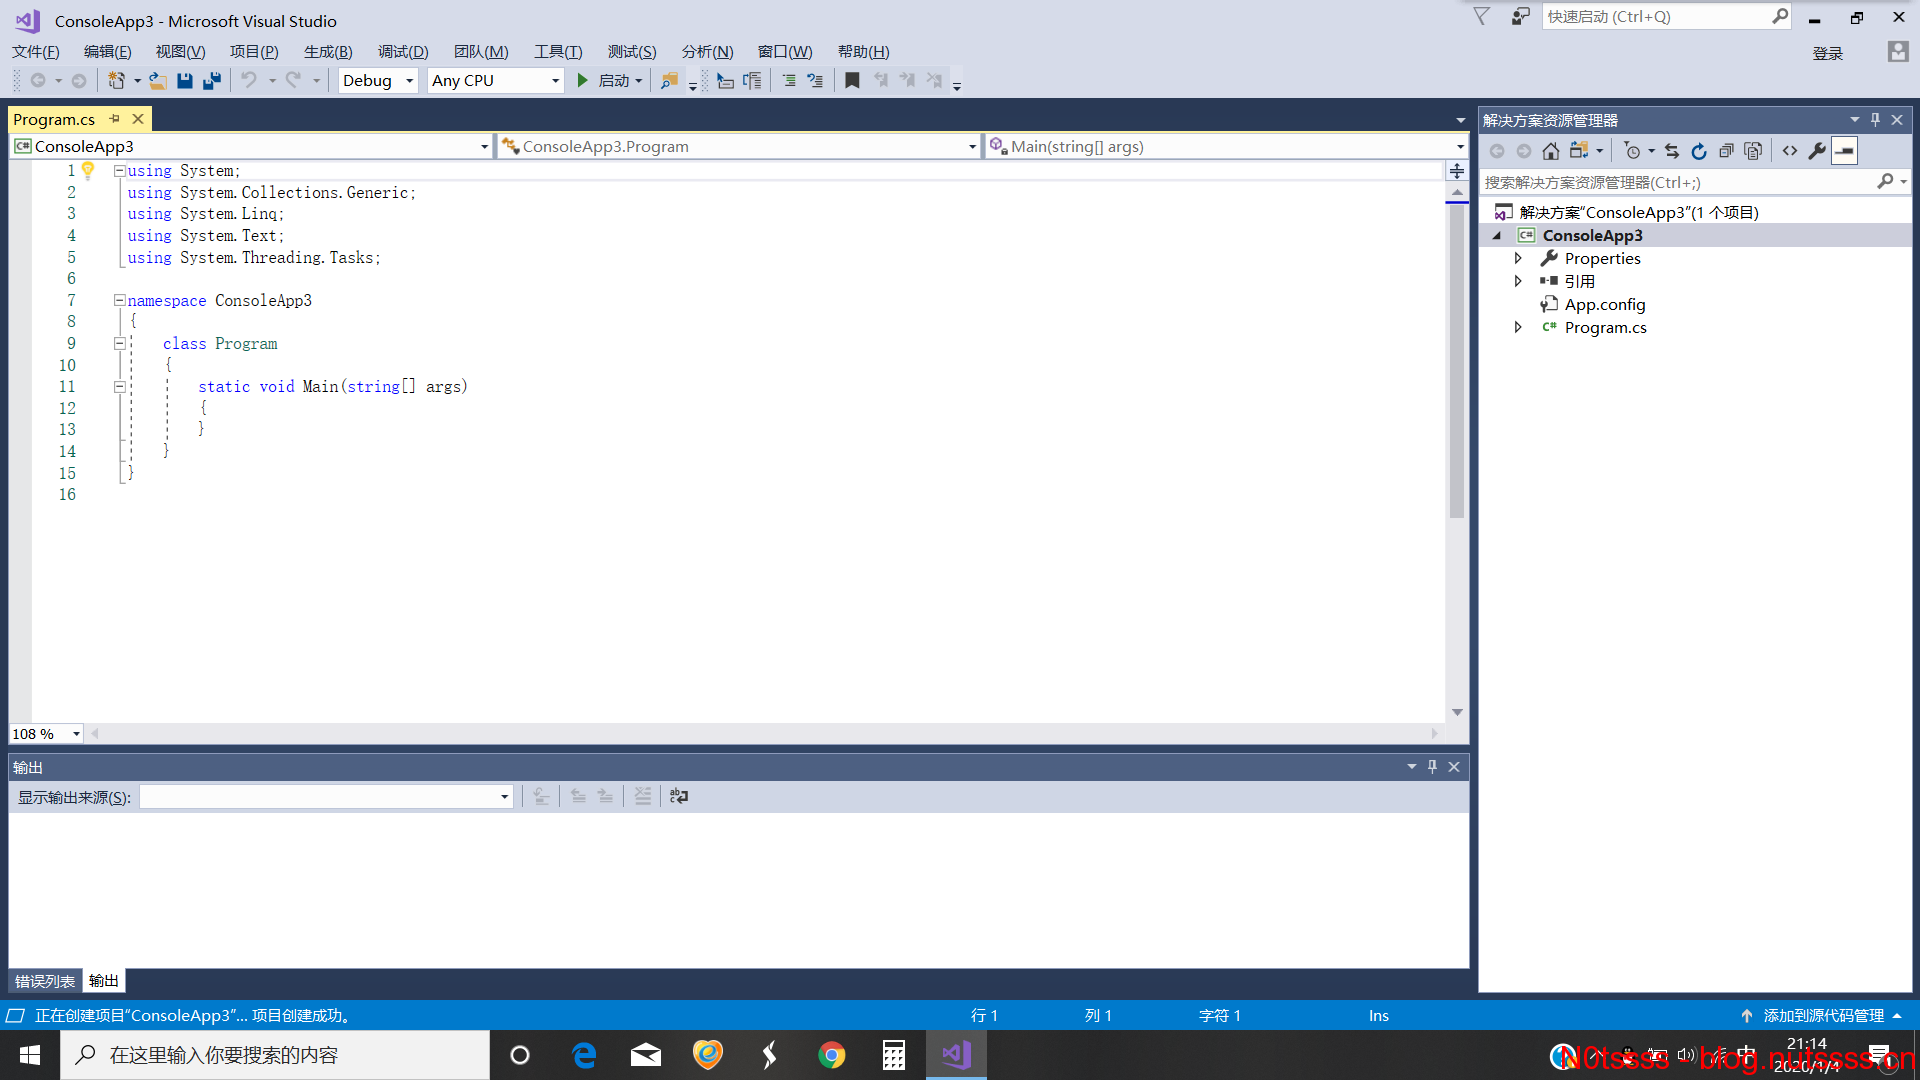Save the current file with disk icon
Screen dimensions: 1920x1080
[185, 81]
